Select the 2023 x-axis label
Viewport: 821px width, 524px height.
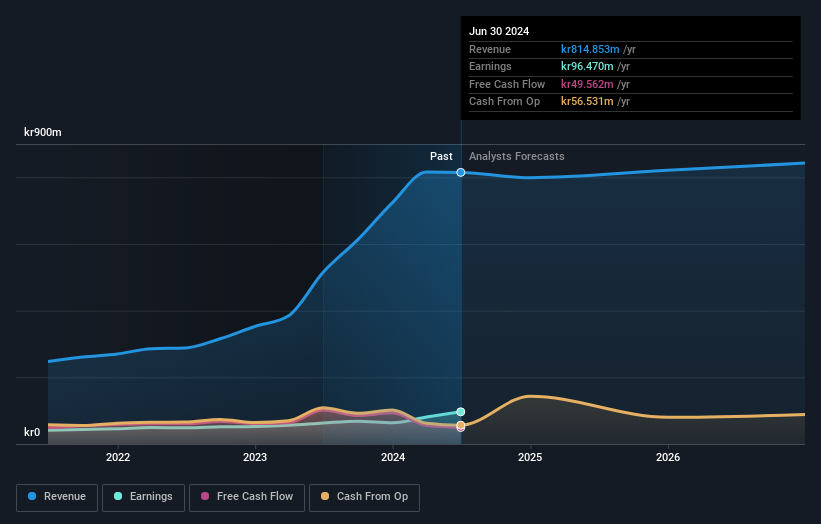point(255,457)
